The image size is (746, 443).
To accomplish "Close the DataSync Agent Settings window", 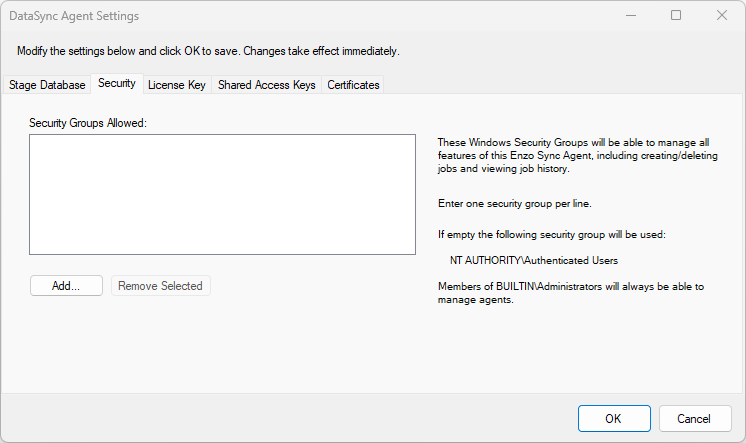I will tap(722, 16).
